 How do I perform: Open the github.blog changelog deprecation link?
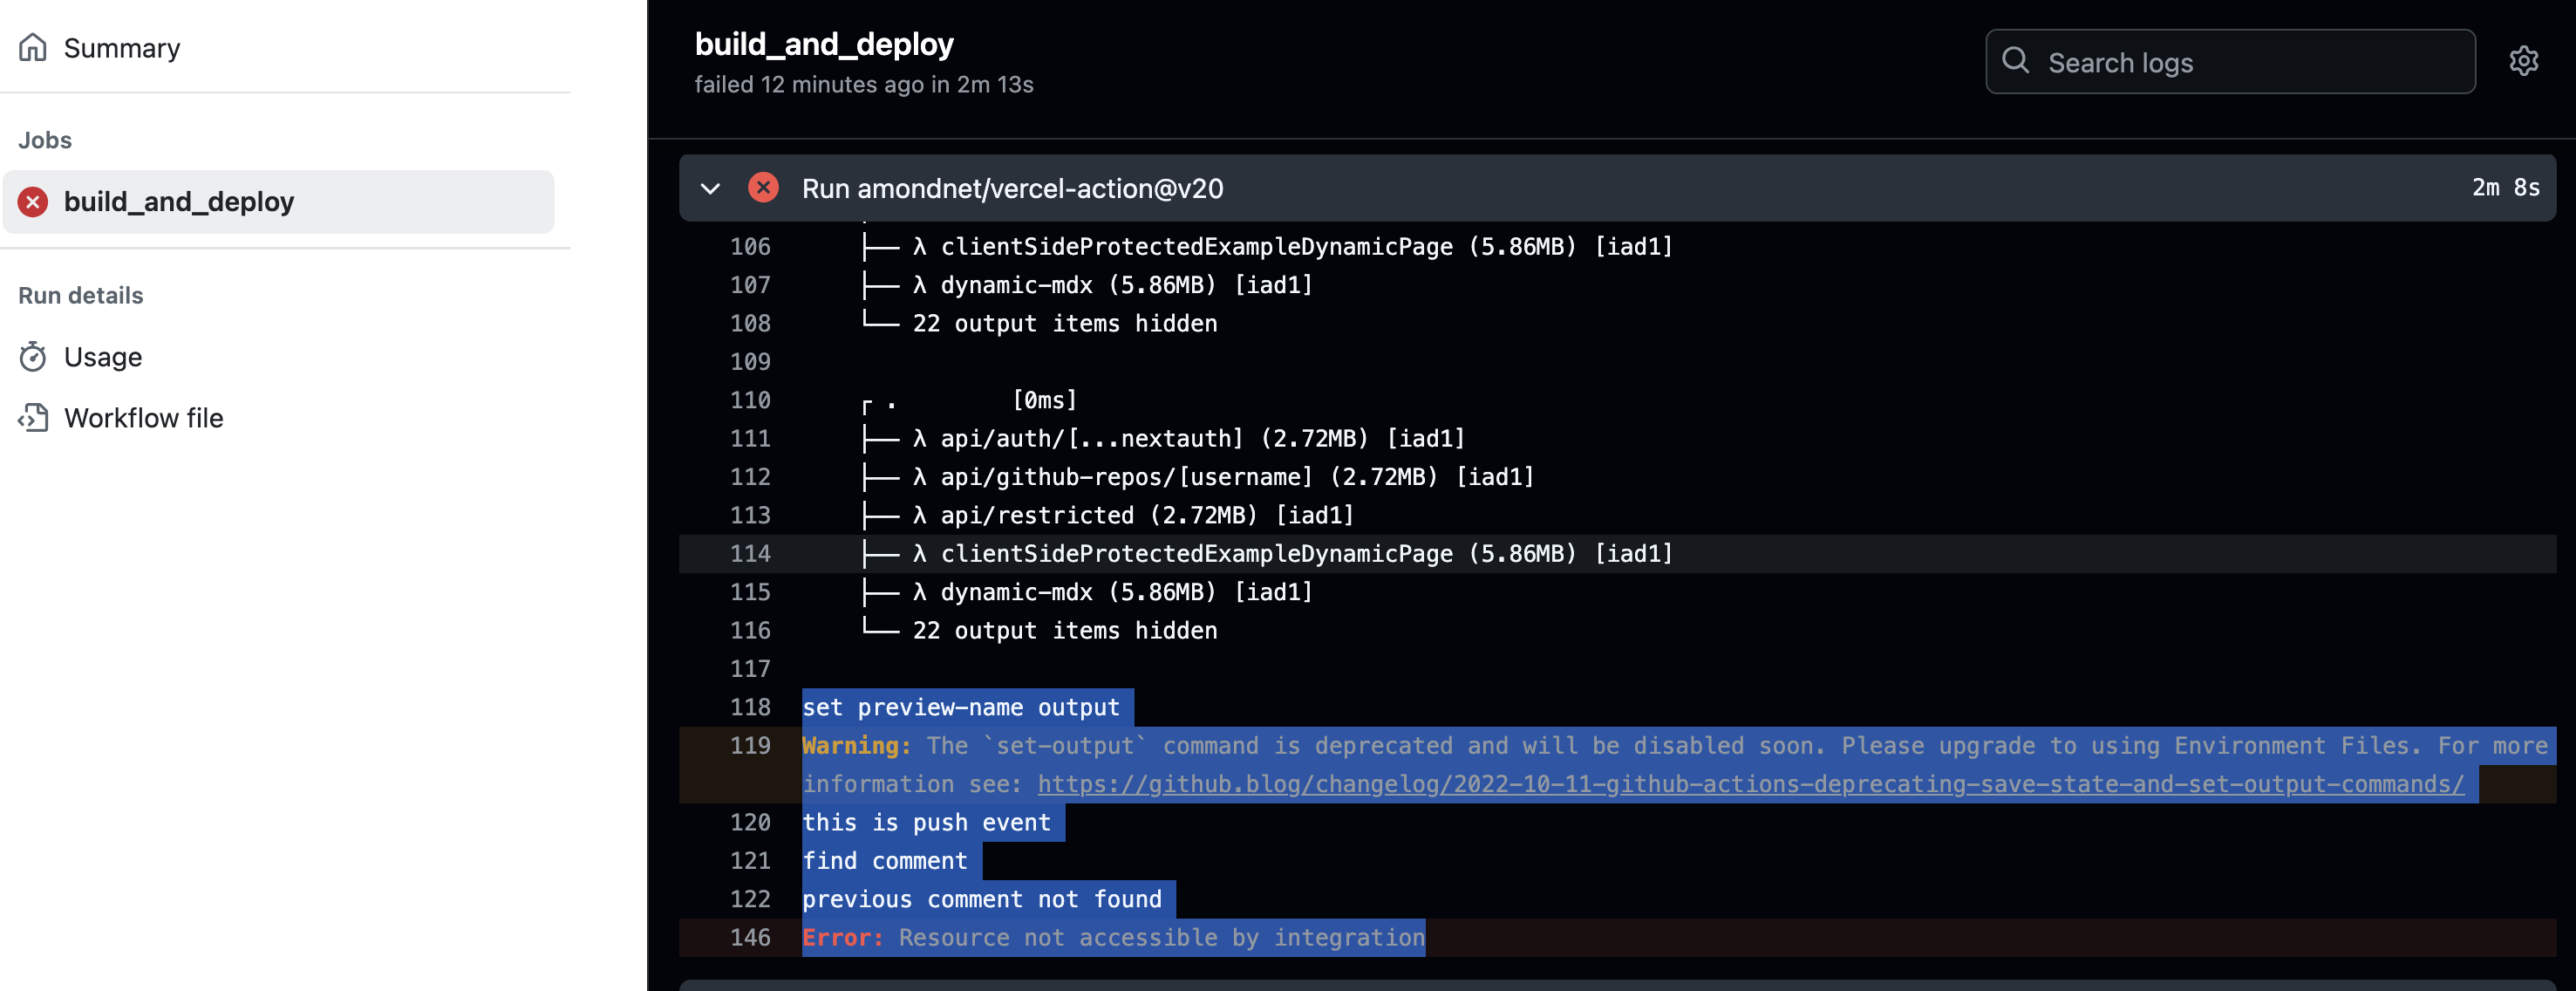coord(1751,784)
